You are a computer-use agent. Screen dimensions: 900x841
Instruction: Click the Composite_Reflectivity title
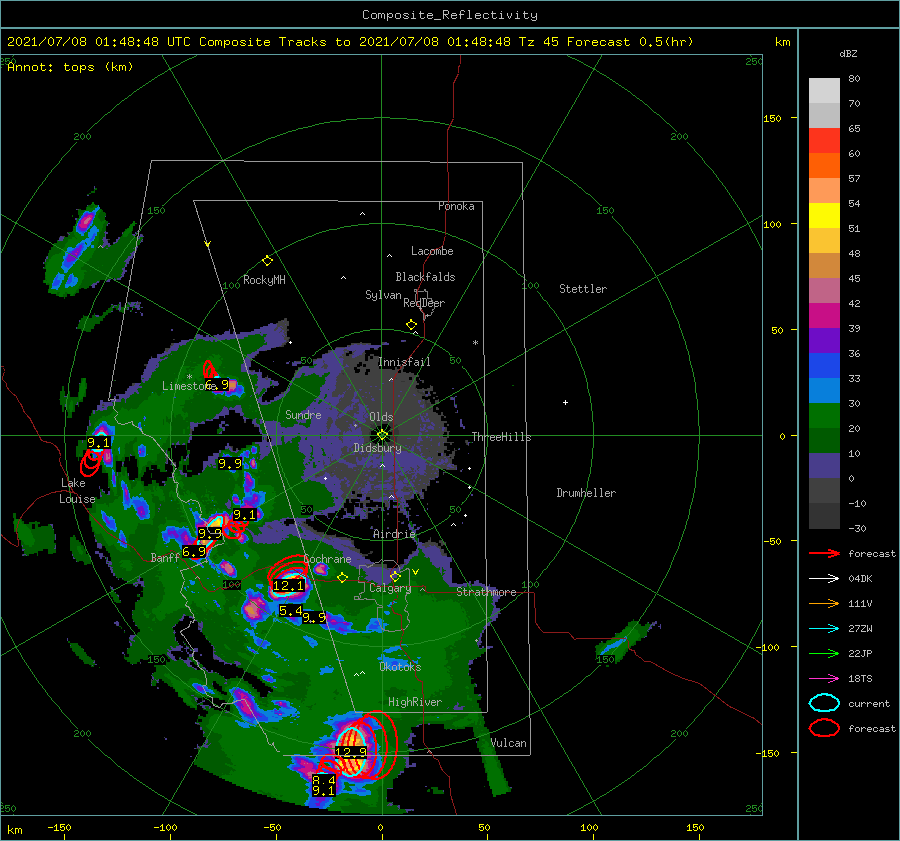[449, 15]
